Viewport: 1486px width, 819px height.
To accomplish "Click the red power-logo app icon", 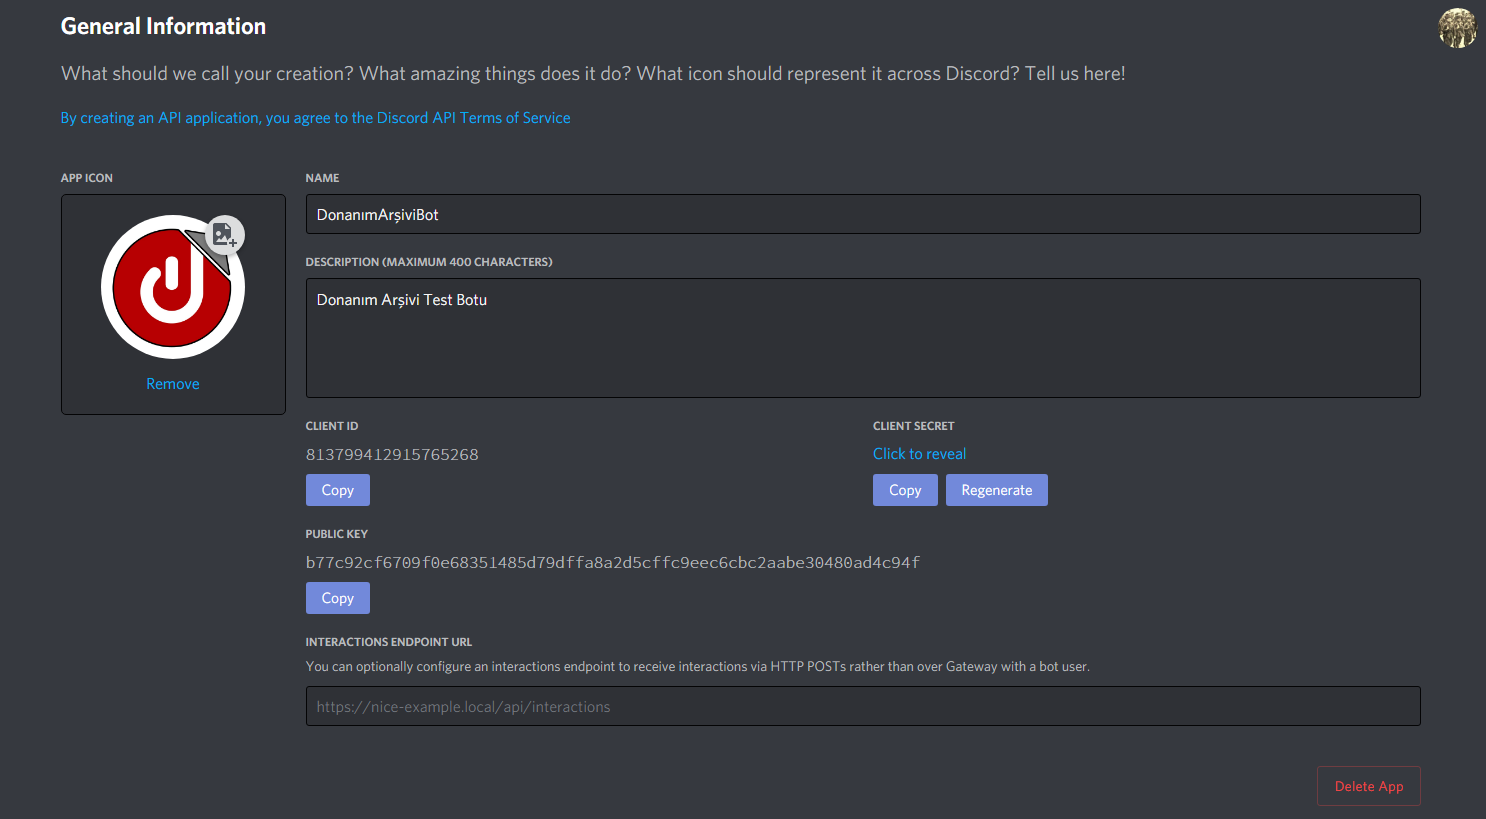I will click(x=171, y=289).
